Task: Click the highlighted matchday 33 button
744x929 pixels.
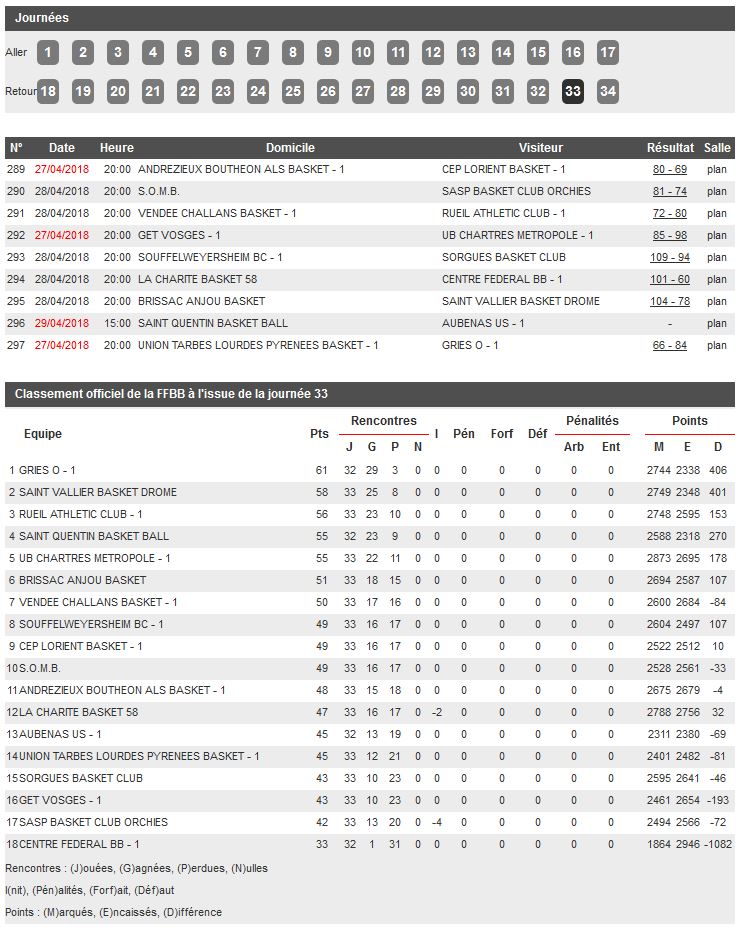Action: (573, 92)
